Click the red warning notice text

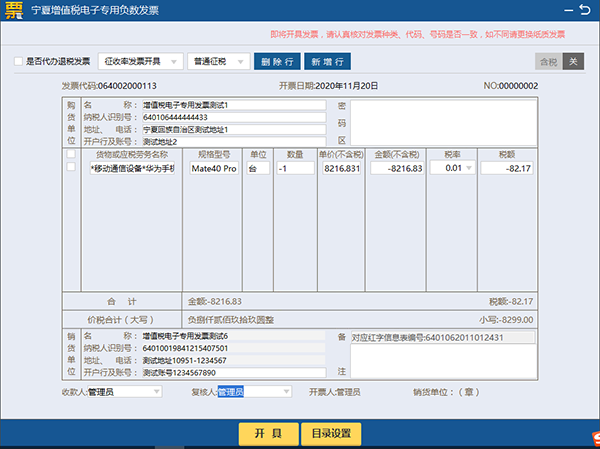tap(417, 34)
